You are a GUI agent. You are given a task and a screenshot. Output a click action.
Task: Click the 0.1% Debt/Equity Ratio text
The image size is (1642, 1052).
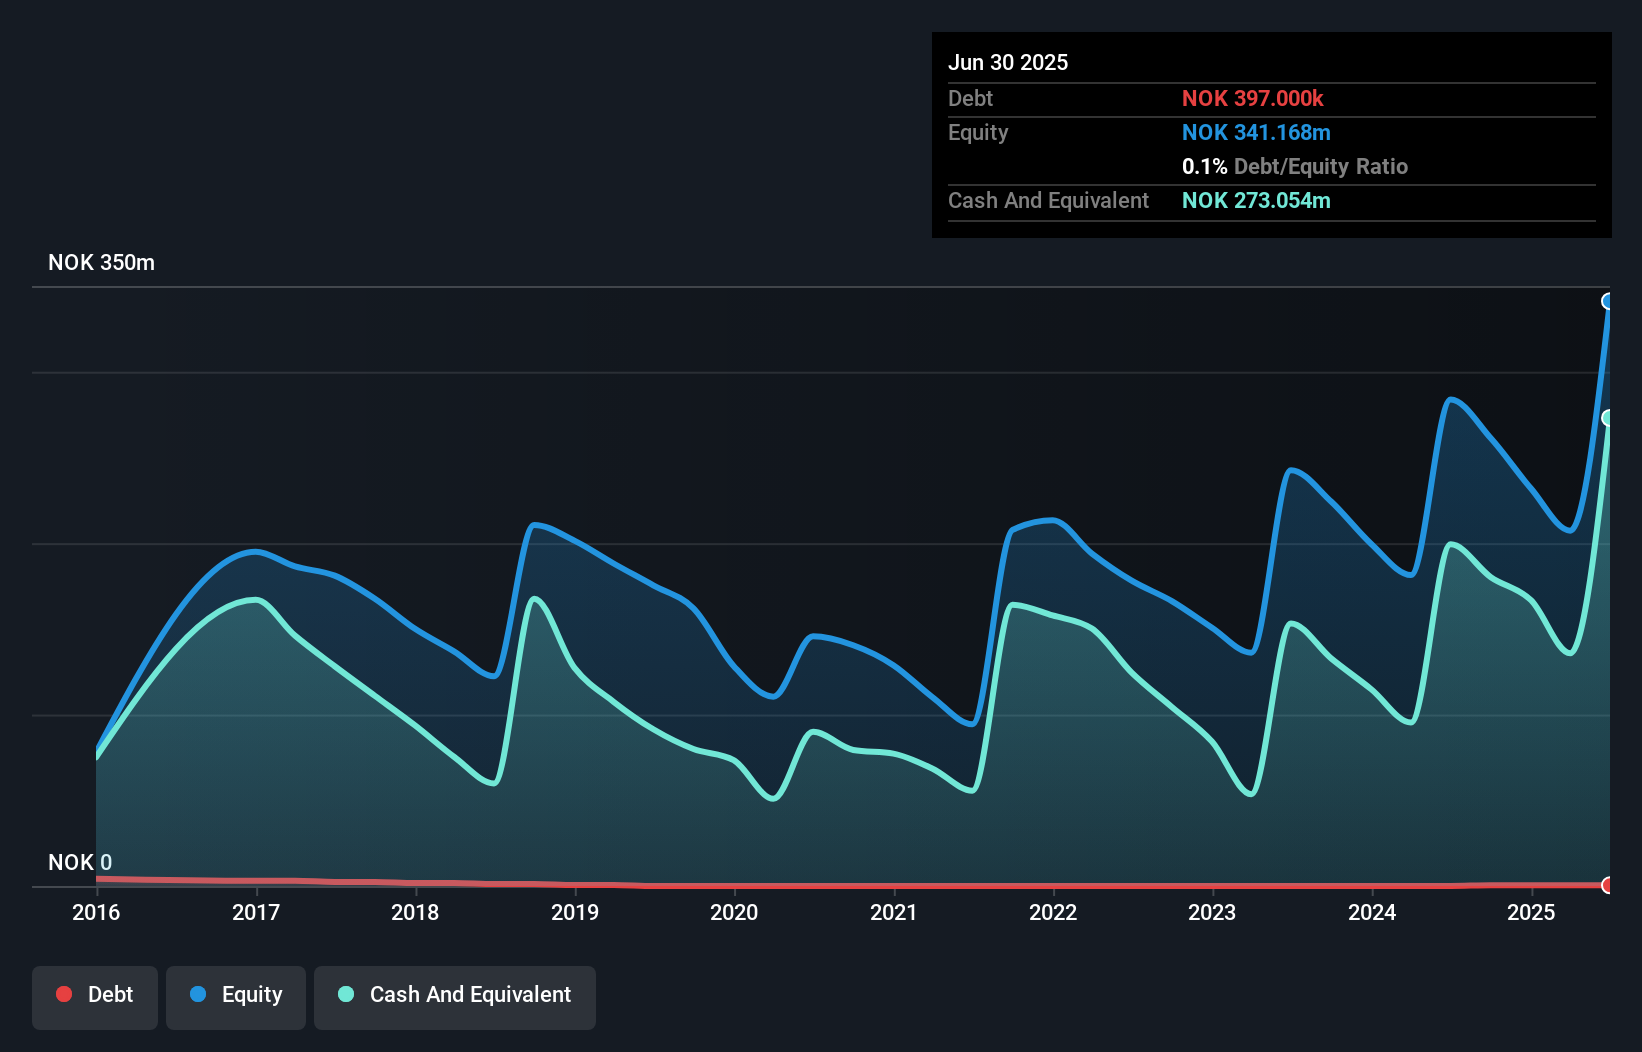point(1295,166)
